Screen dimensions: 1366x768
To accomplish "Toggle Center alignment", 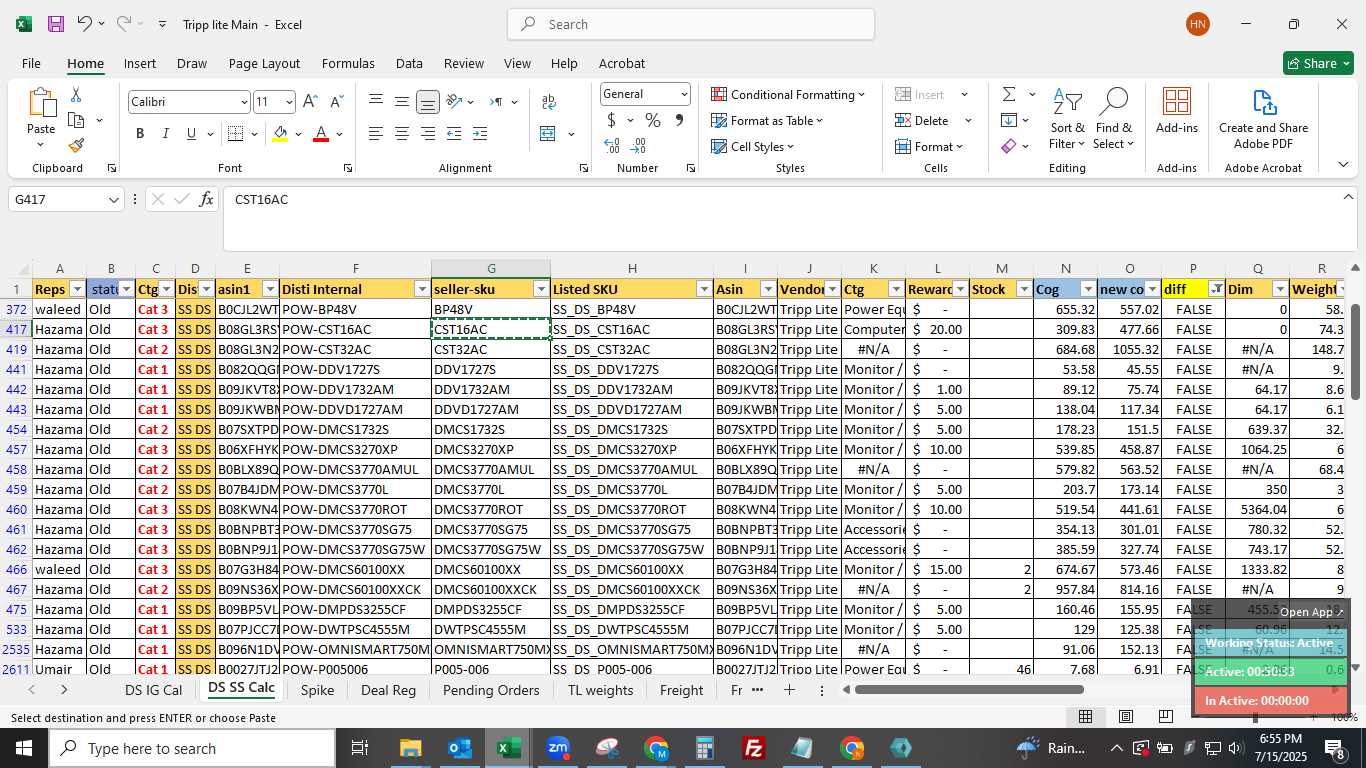I will (x=401, y=134).
